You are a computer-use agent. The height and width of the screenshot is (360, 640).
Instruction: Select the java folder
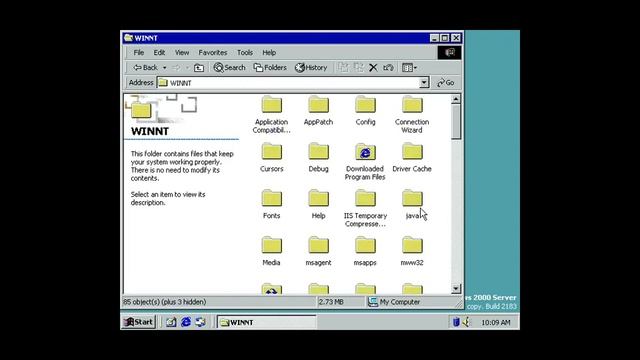click(412, 204)
